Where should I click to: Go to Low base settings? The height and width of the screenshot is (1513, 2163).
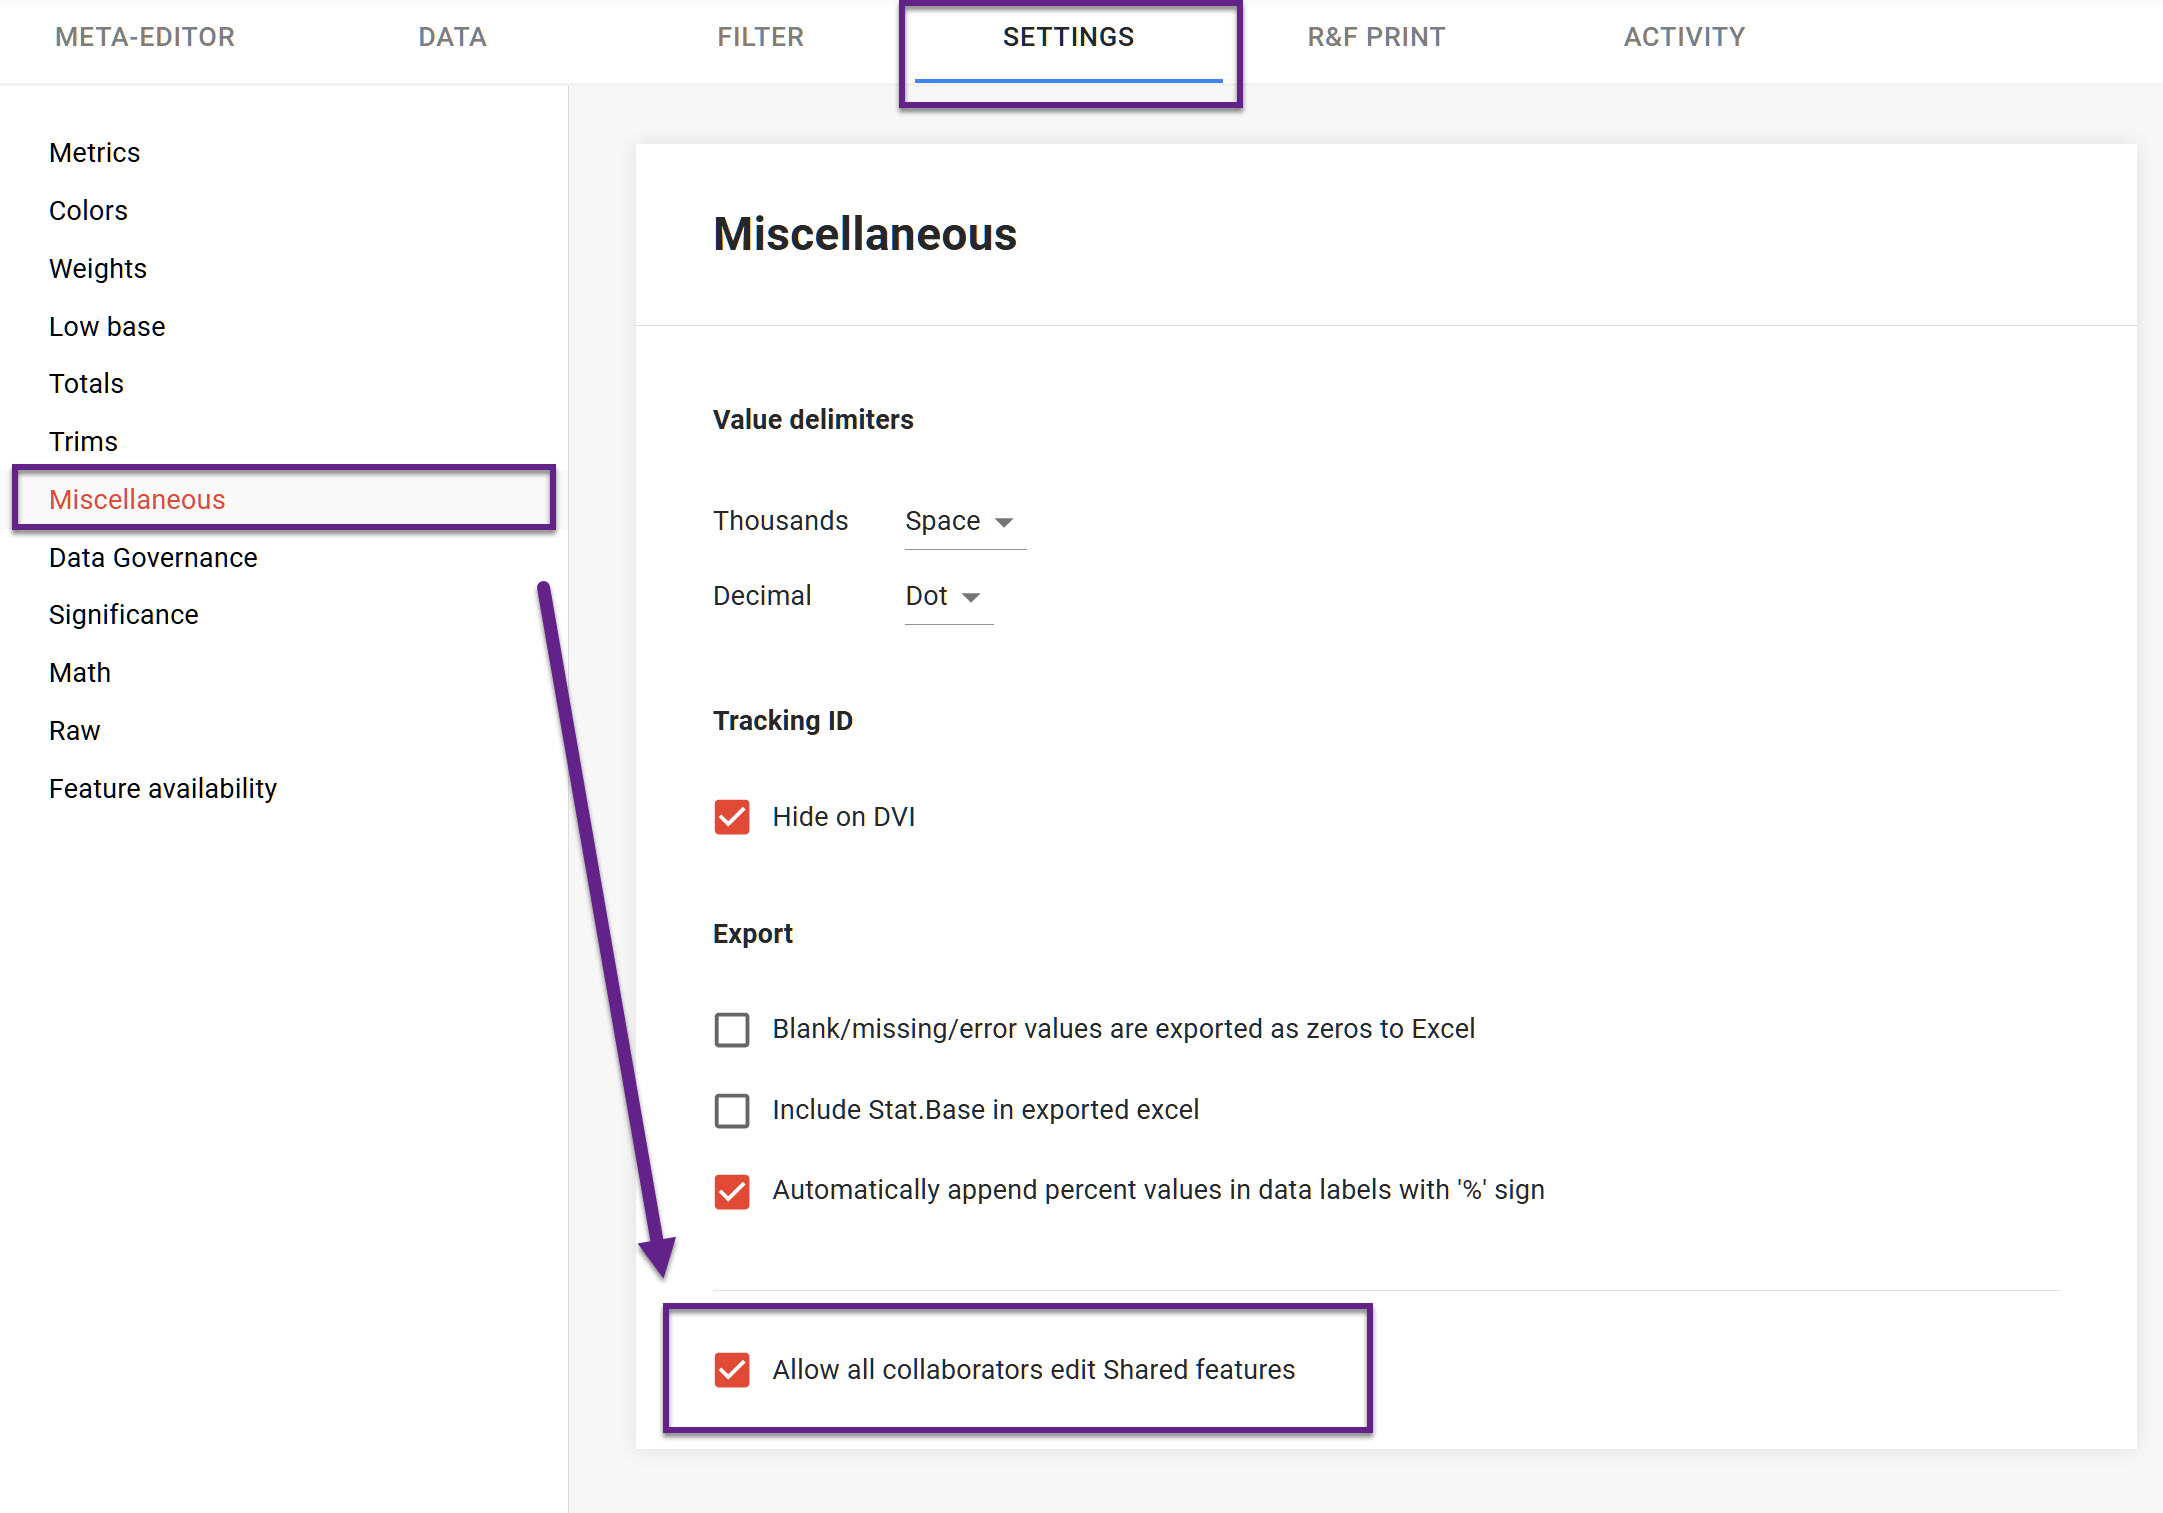tap(107, 327)
